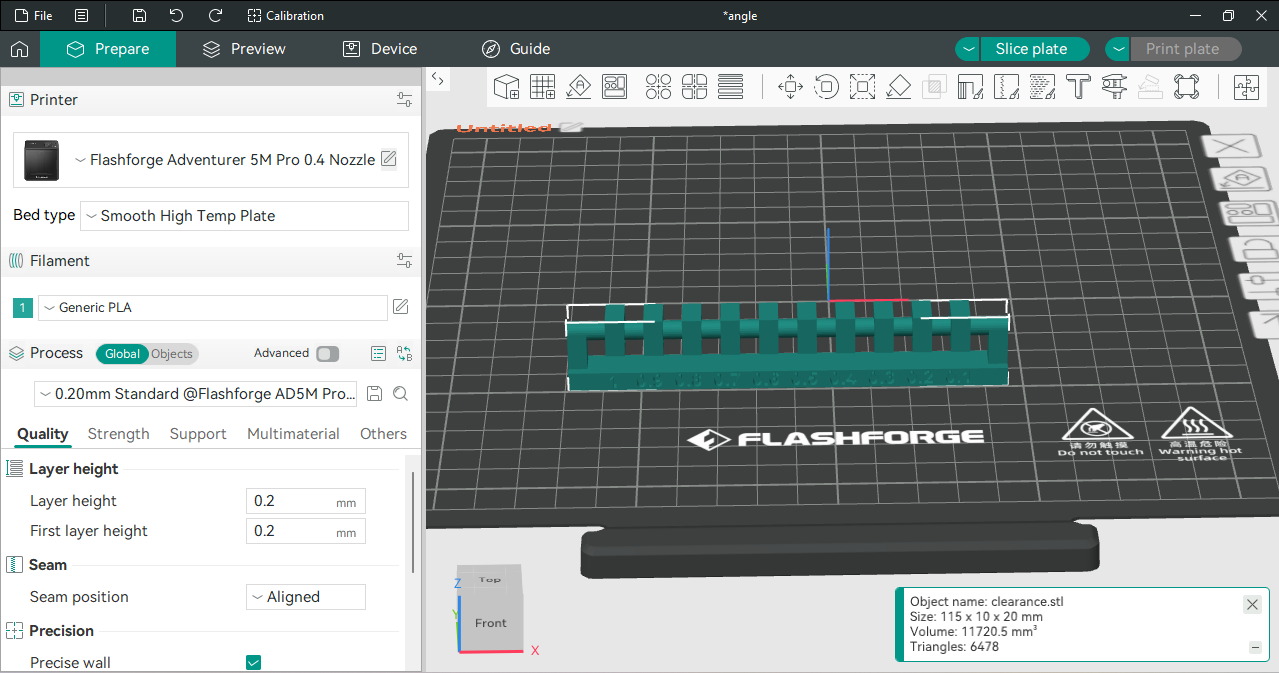The image size is (1279, 673).
Task: Select the Rotate tool
Action: click(x=826, y=87)
